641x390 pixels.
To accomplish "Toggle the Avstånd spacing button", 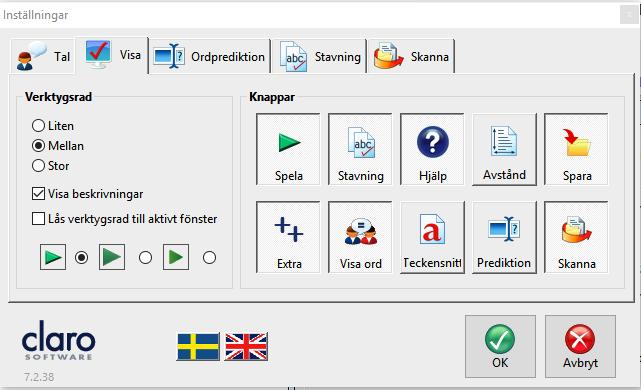I will 504,149.
